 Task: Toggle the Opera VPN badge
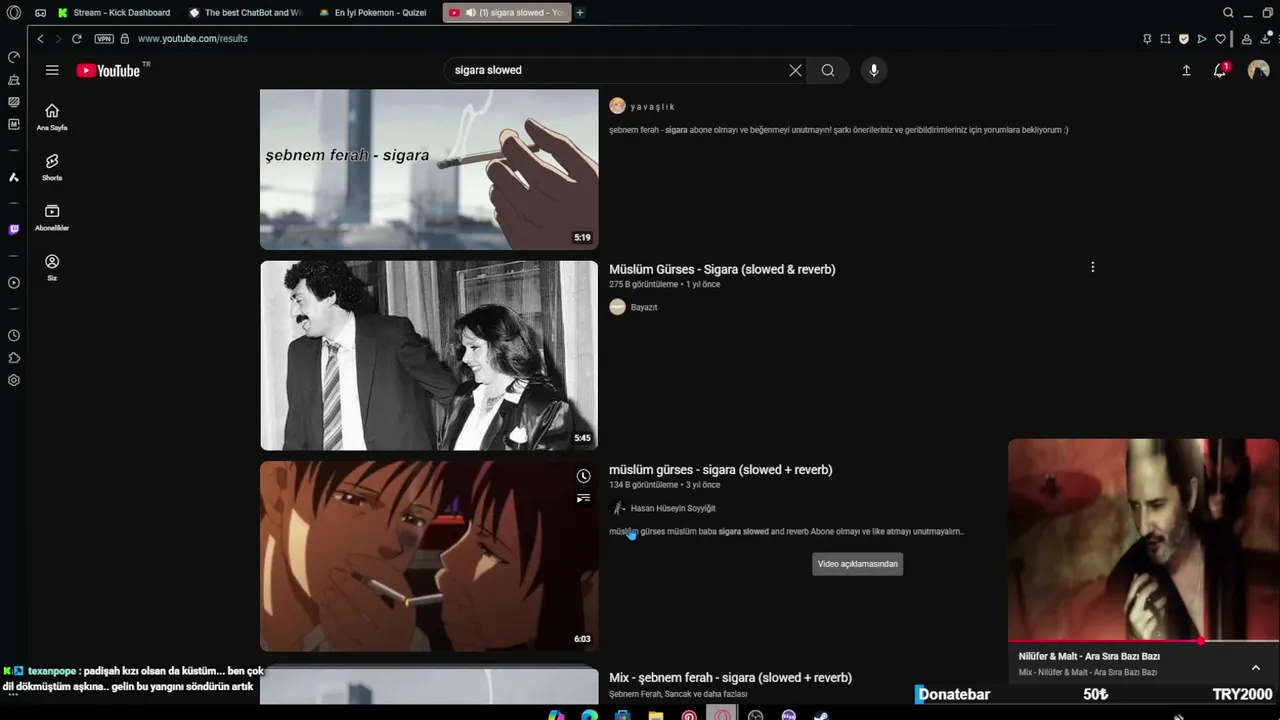[x=104, y=38]
